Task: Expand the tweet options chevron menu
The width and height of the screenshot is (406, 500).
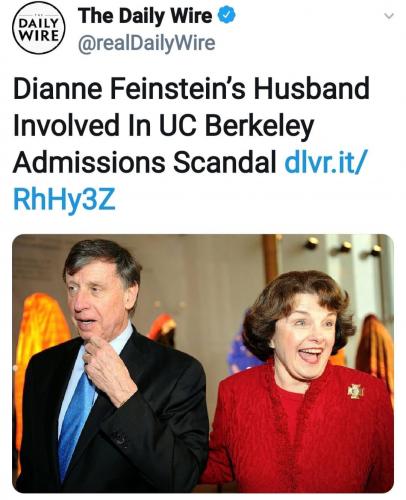Action: [389, 16]
